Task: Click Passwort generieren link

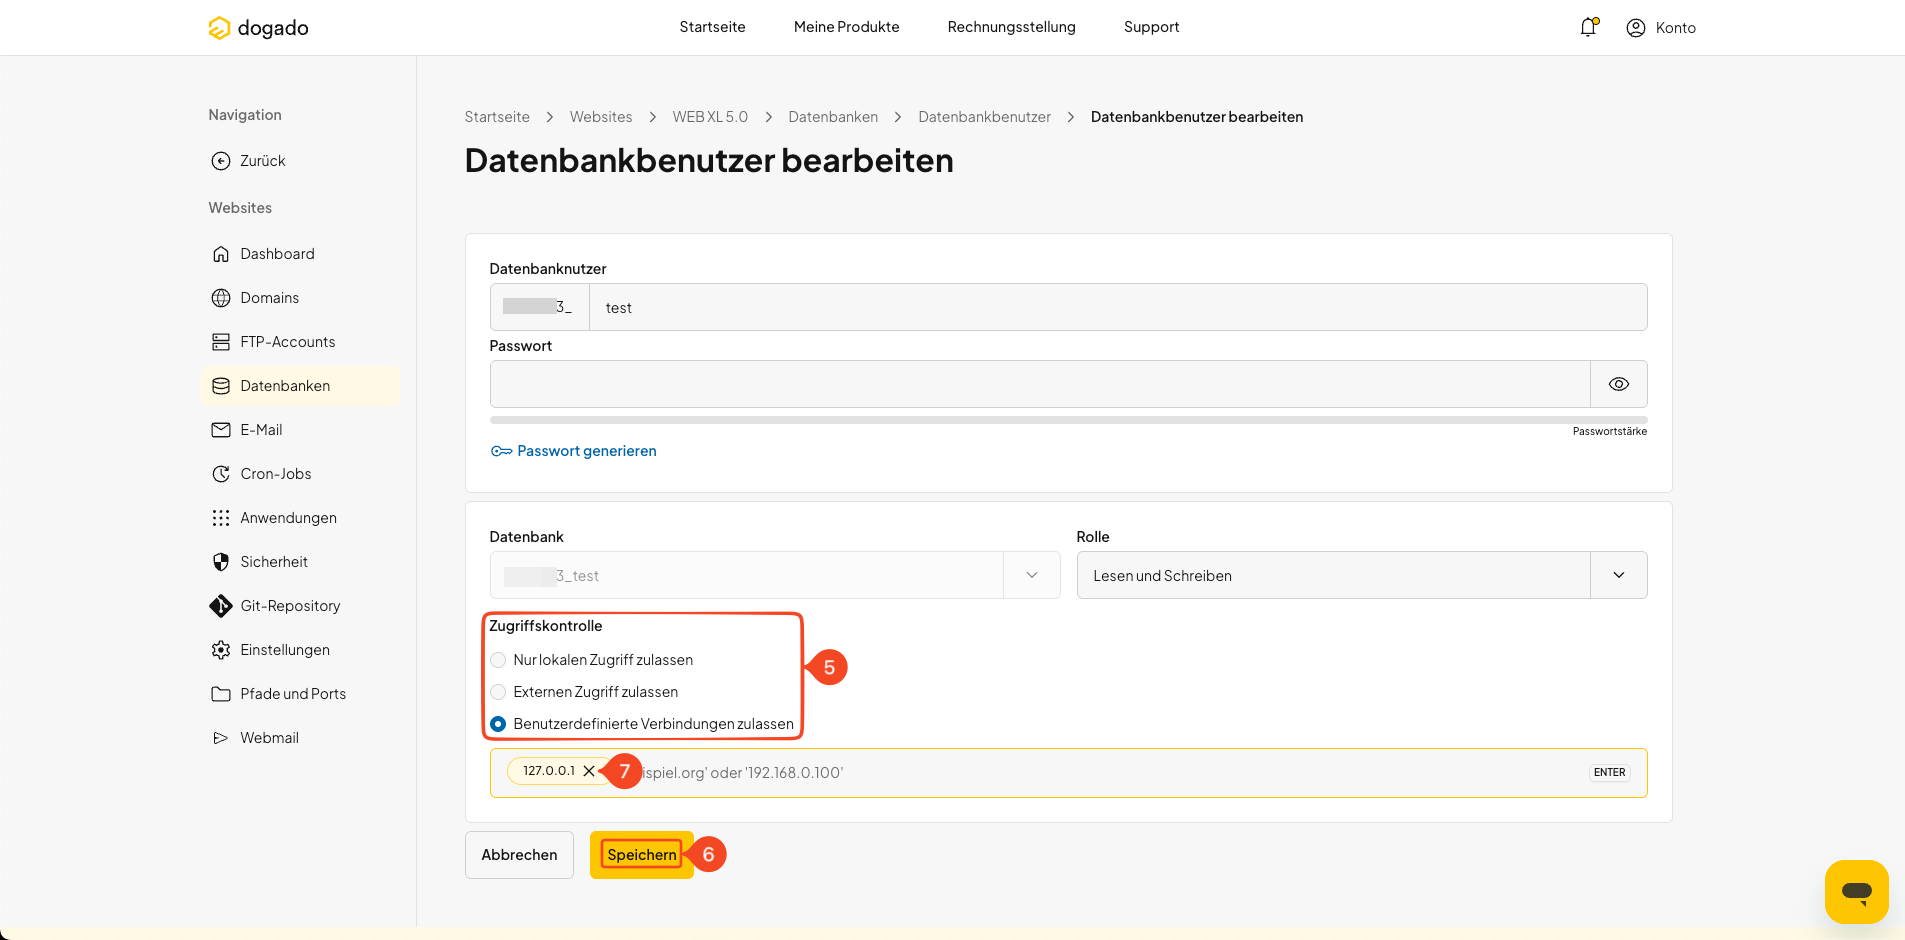Action: (587, 451)
